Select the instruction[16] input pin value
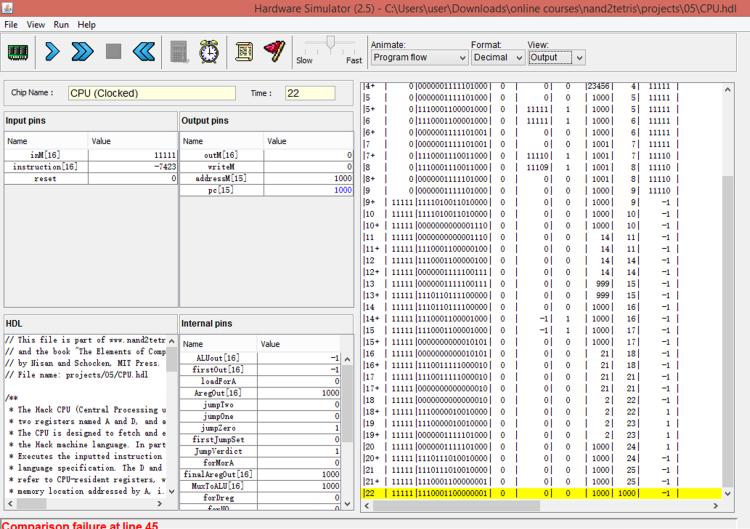Image resolution: width=750 pixels, height=529 pixels. 132,167
